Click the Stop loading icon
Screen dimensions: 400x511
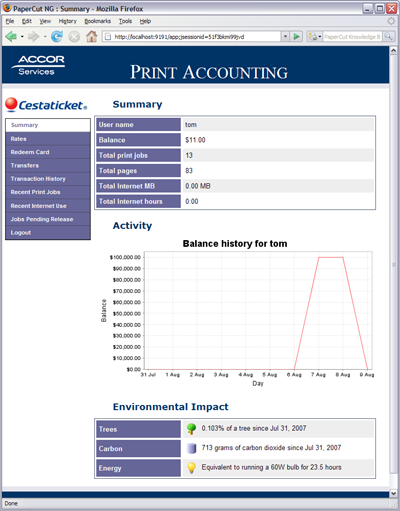(74, 36)
